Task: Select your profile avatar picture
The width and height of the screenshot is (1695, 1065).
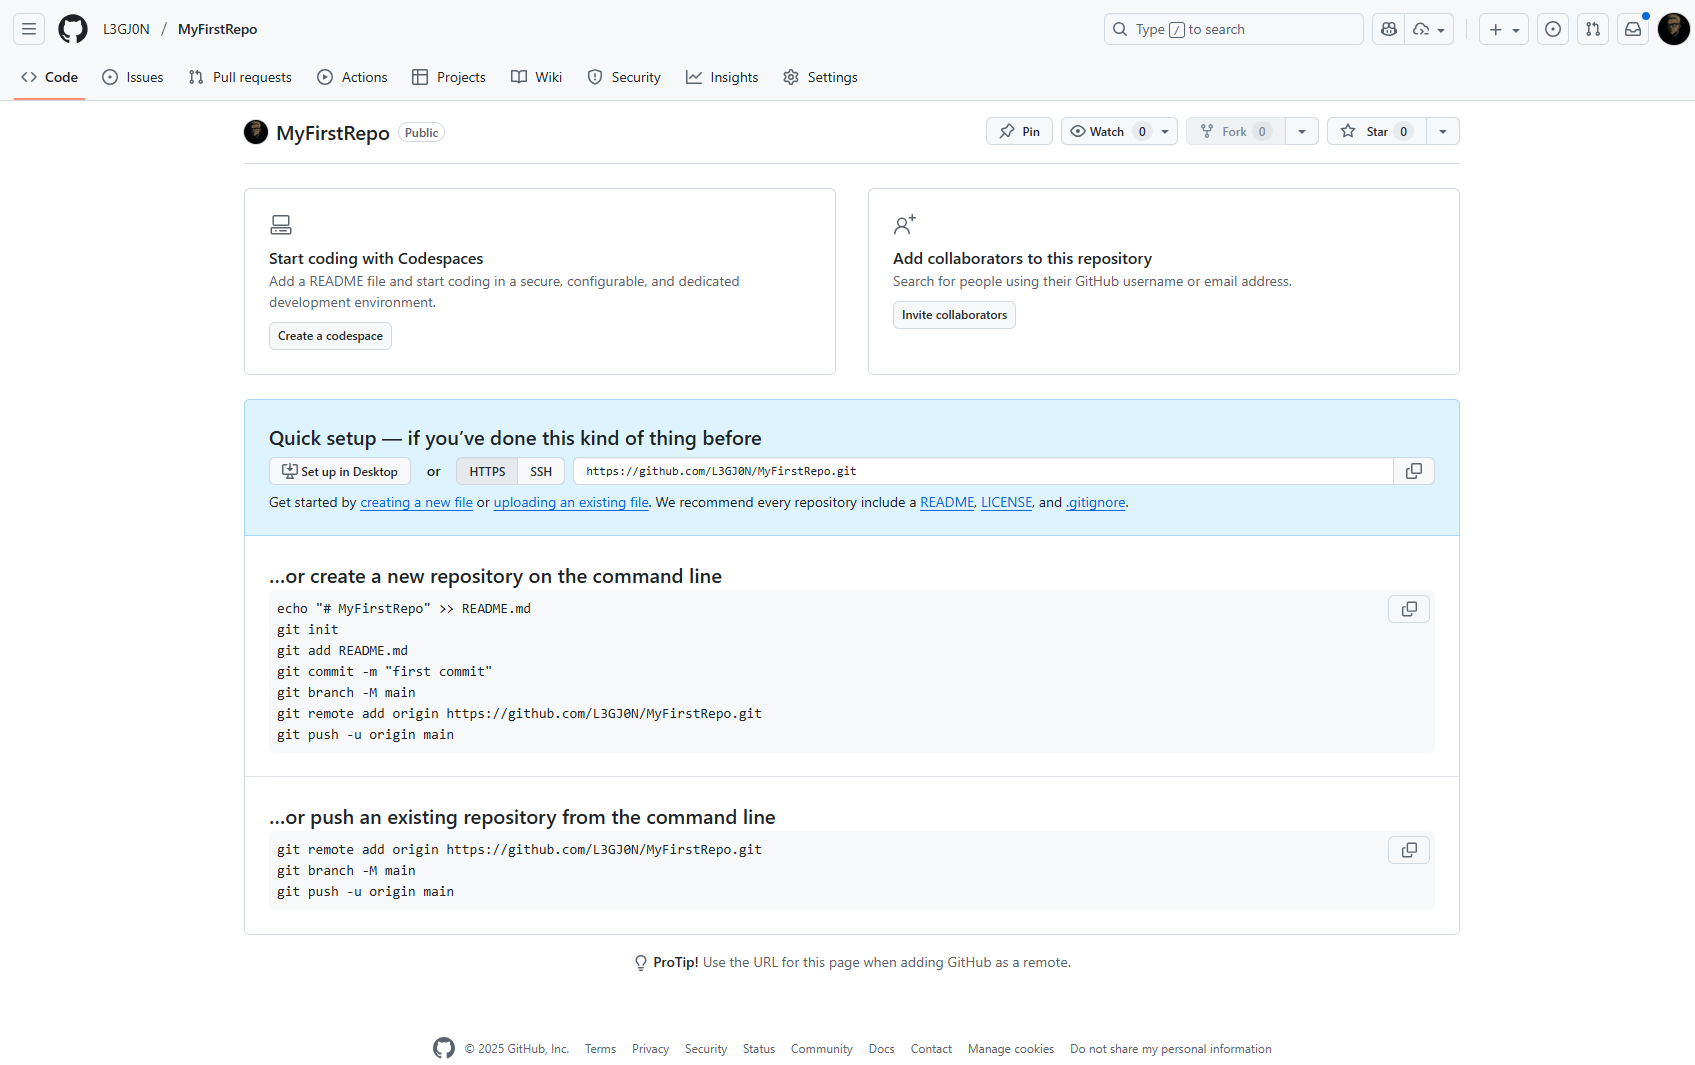Action: point(1673,28)
